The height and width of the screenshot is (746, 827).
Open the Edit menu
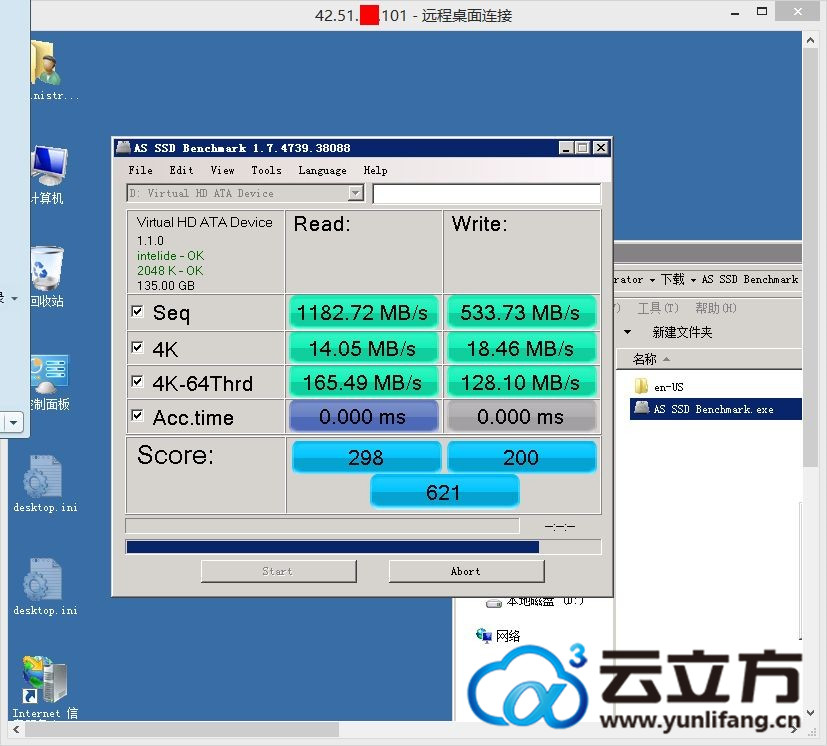181,170
